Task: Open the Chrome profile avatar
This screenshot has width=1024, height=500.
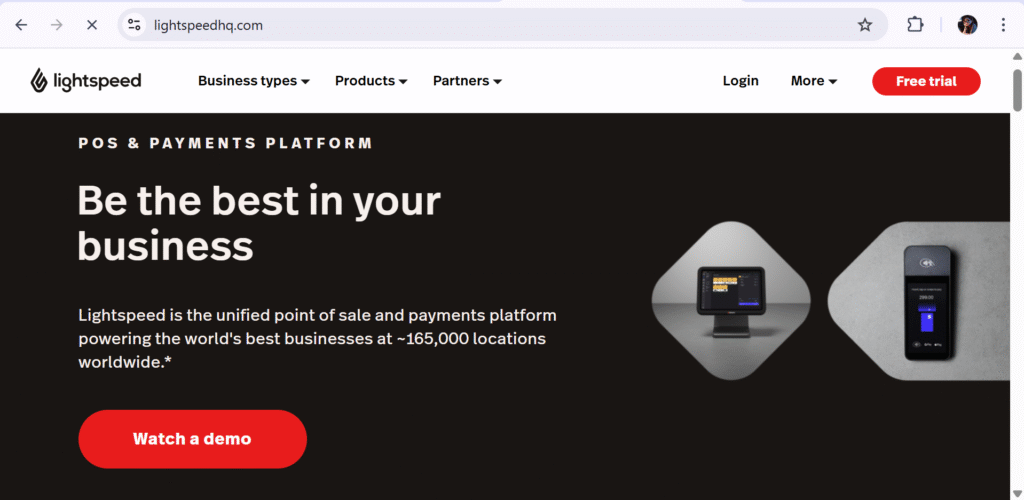Action: point(967,25)
